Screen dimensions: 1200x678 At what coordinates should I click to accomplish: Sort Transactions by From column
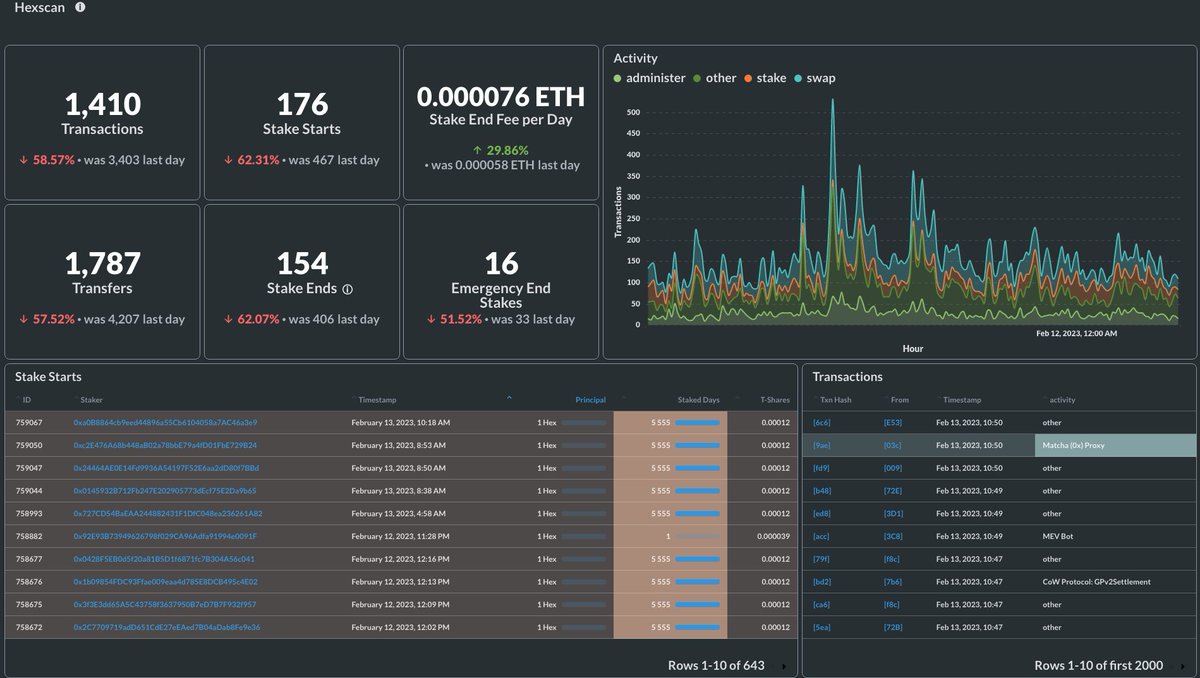tap(898, 400)
